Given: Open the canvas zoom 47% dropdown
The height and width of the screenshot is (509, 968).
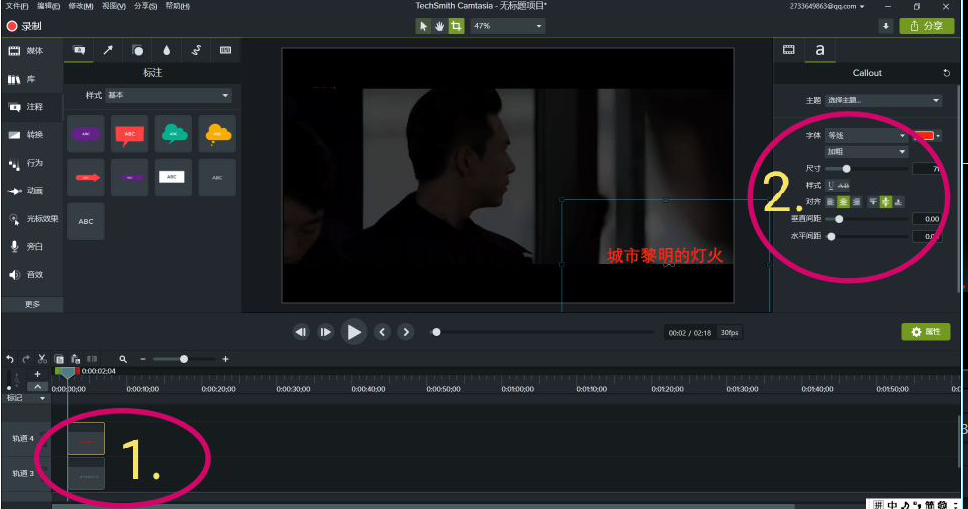Looking at the screenshot, I should click(x=508, y=26).
